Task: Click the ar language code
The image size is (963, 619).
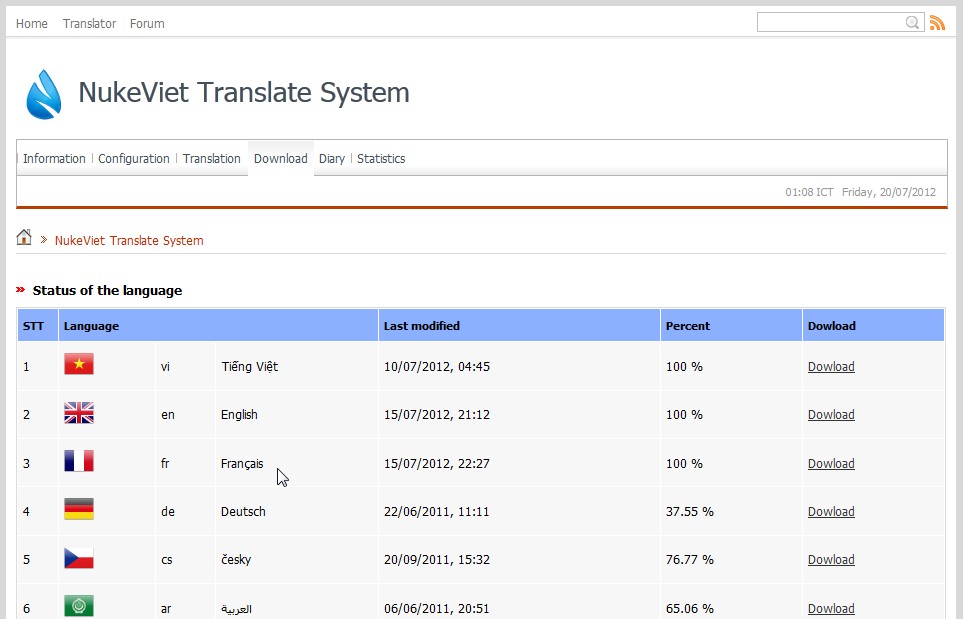Action: 166,609
